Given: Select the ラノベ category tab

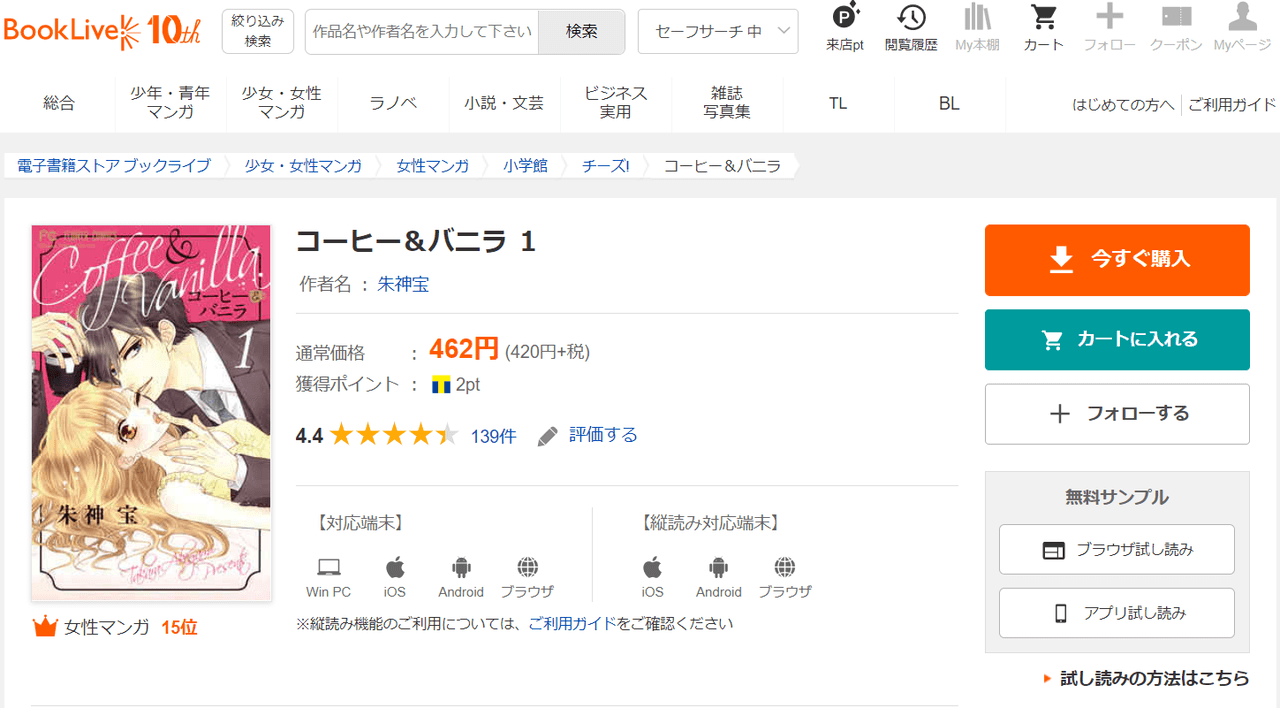Looking at the screenshot, I should [x=393, y=103].
